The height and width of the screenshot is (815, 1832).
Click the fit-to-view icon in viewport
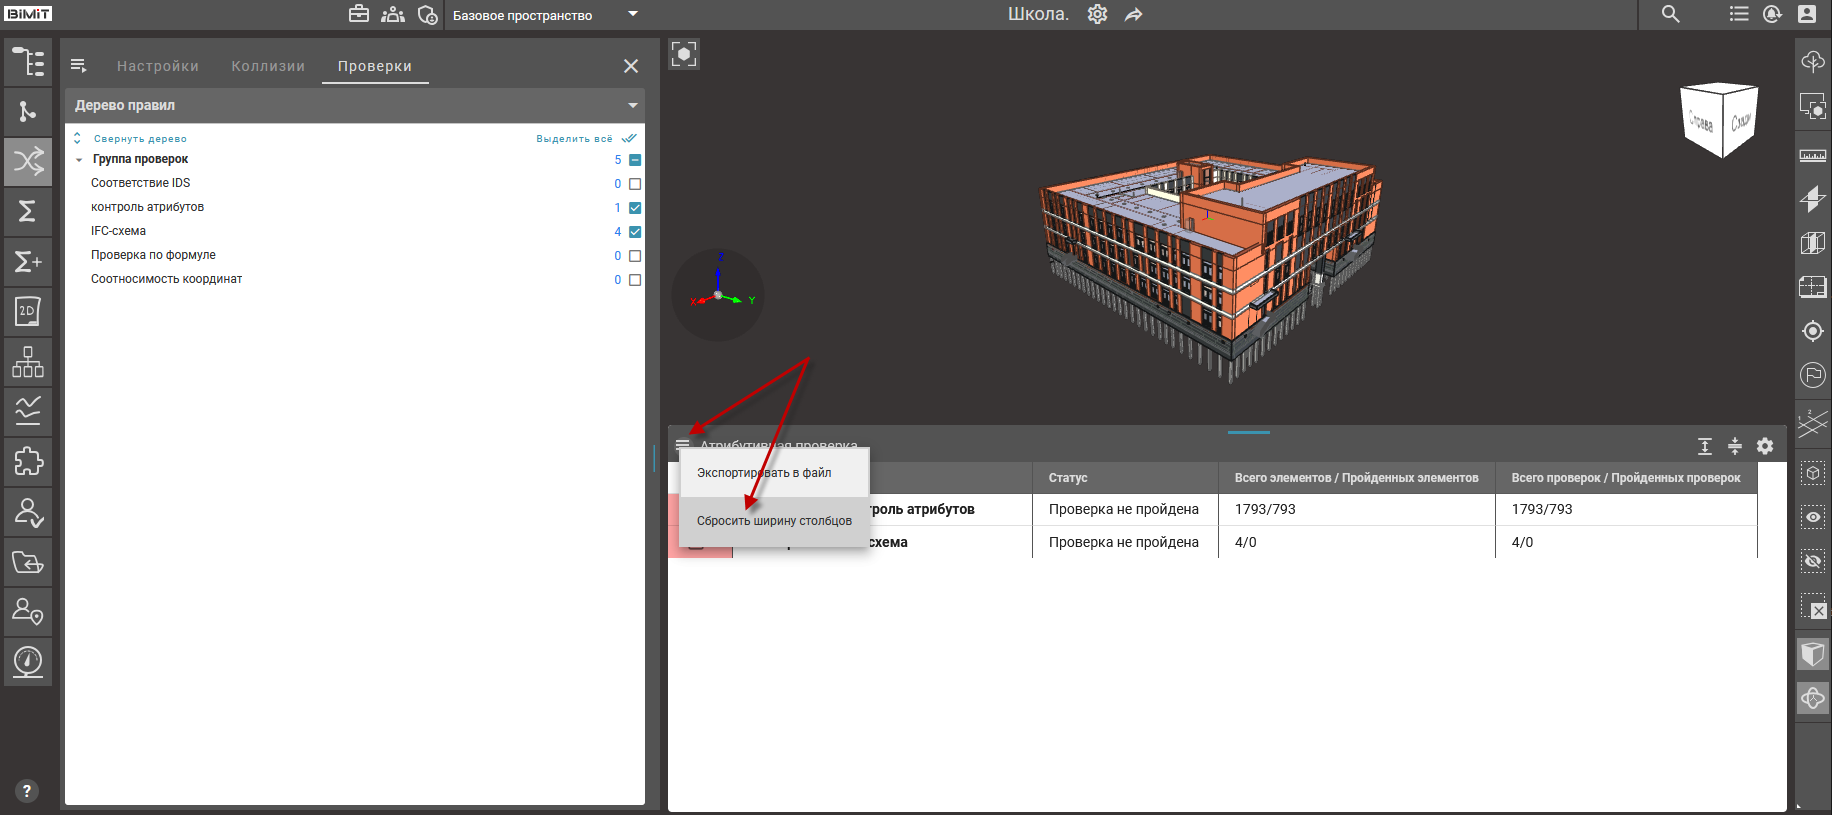(684, 54)
